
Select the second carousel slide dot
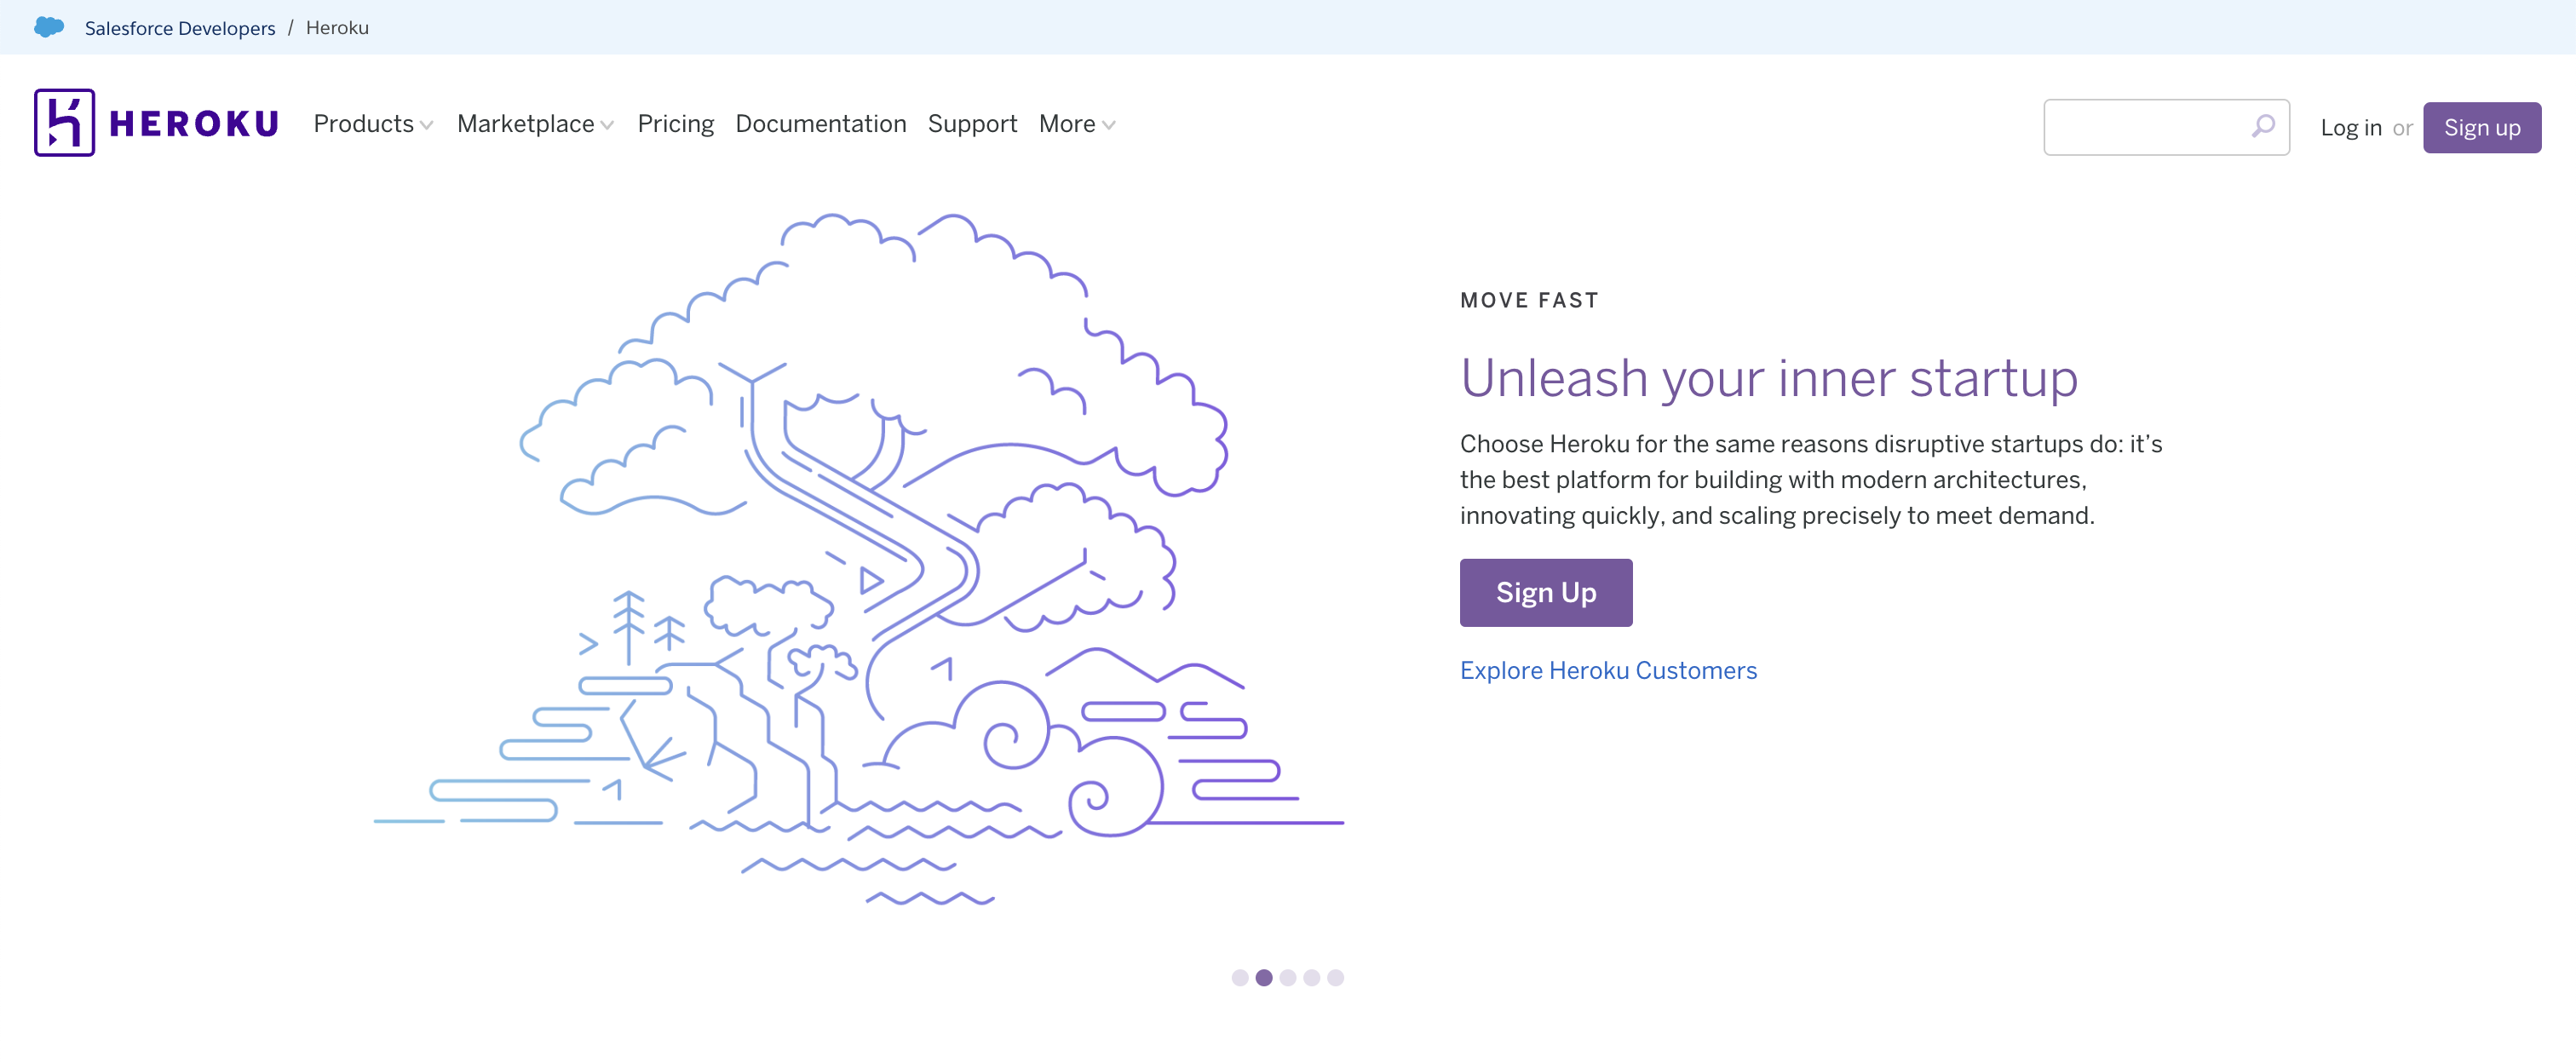[x=1264, y=978]
